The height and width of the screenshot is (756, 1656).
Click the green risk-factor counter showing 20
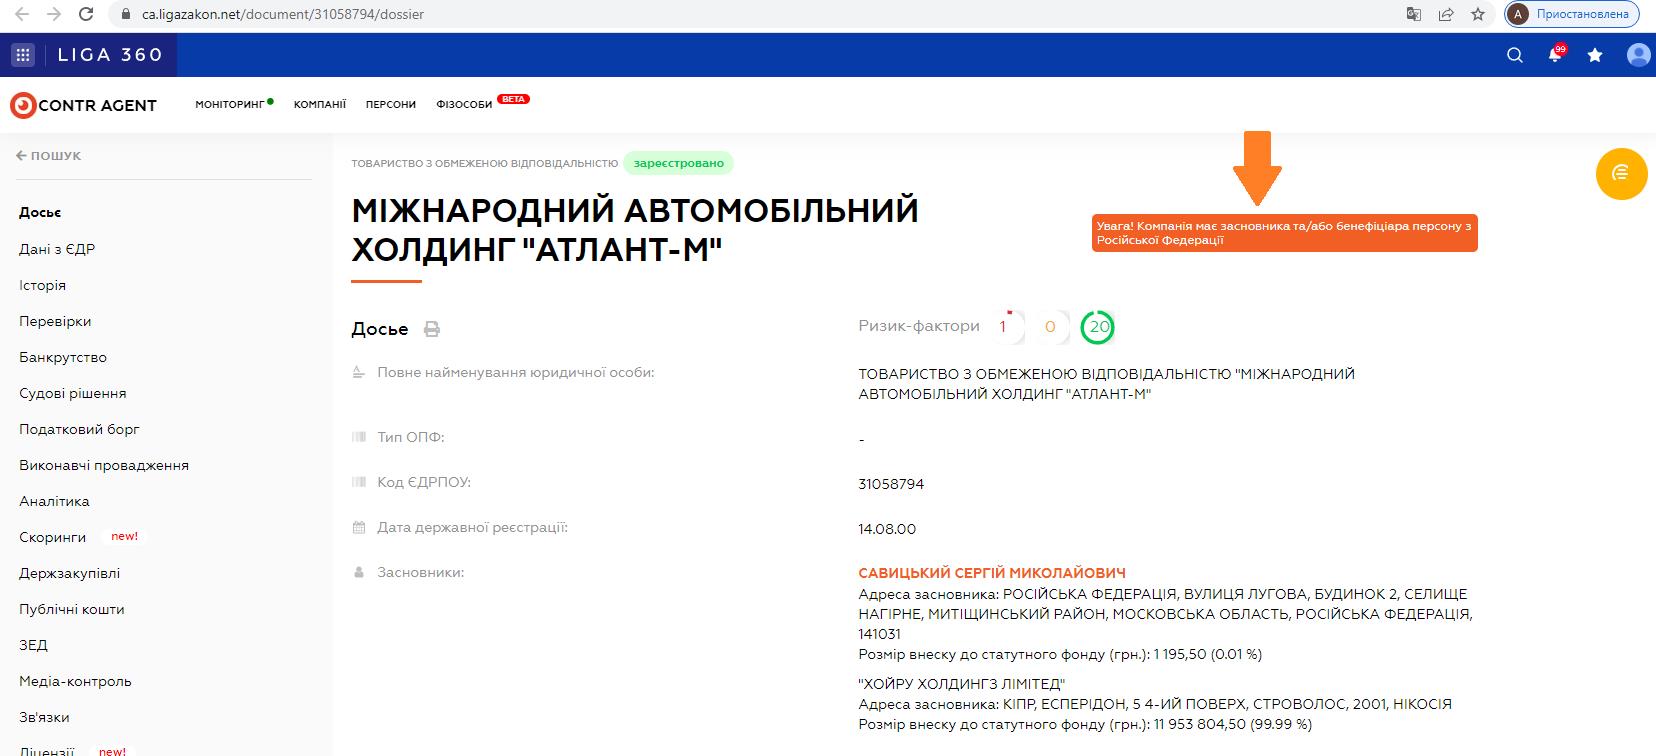(x=1099, y=327)
